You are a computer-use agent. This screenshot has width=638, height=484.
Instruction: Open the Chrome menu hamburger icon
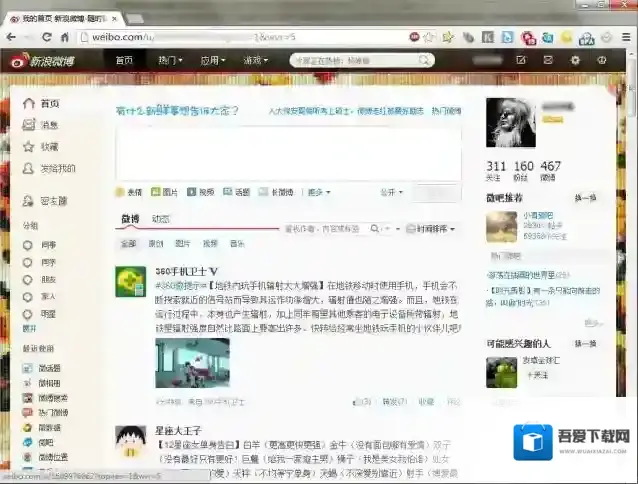click(x=626, y=37)
